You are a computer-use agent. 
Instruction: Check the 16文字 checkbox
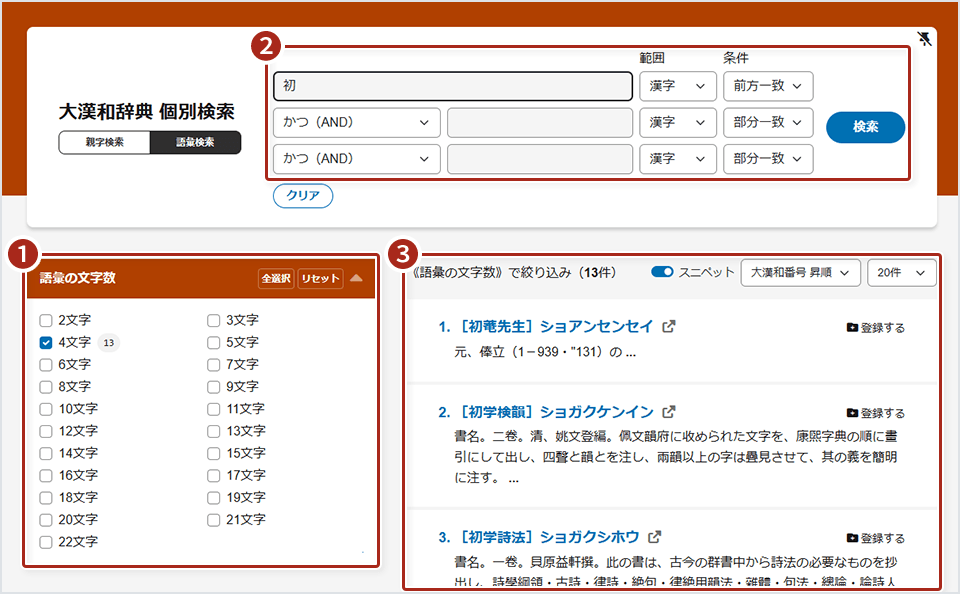click(x=46, y=475)
